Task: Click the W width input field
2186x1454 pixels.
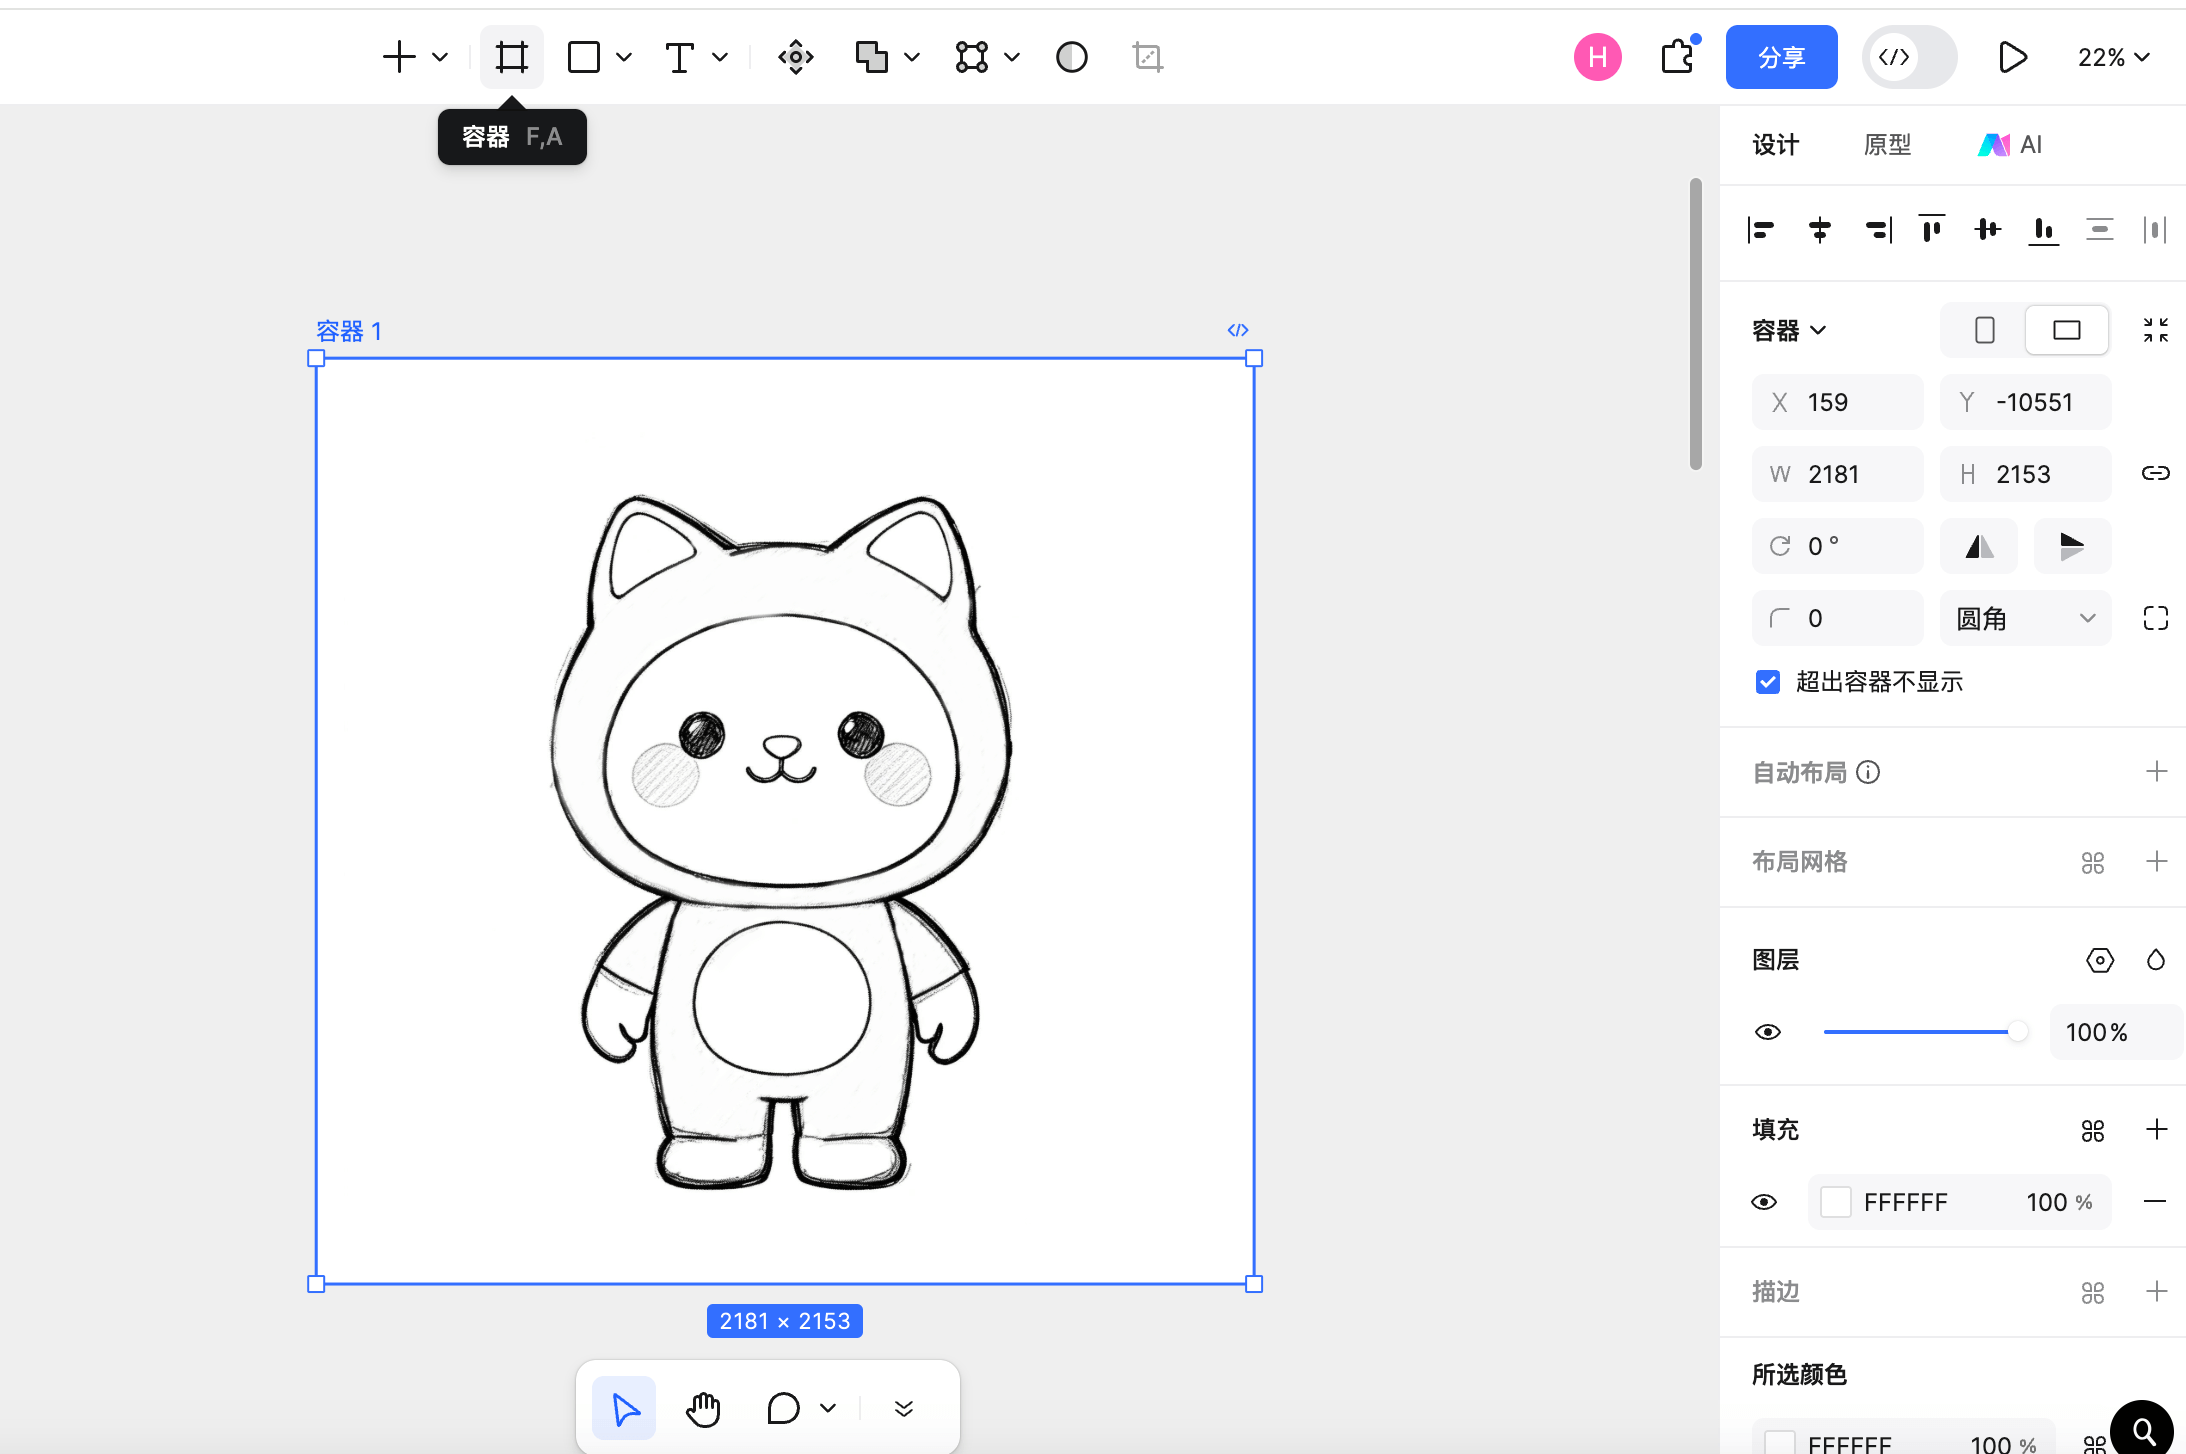Action: click(x=1838, y=474)
